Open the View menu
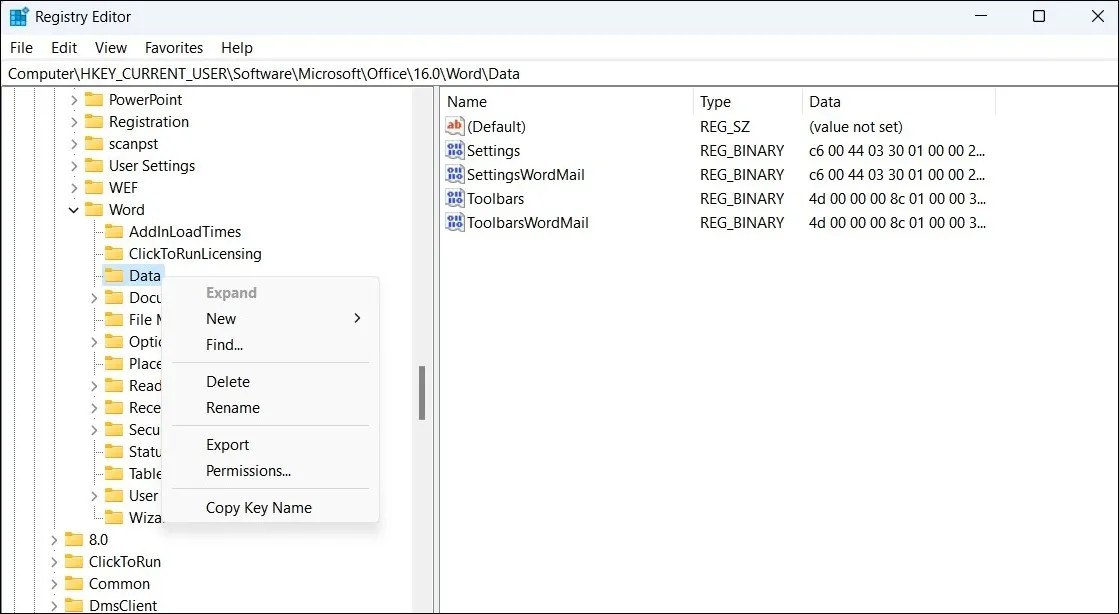The height and width of the screenshot is (614, 1119). point(111,48)
